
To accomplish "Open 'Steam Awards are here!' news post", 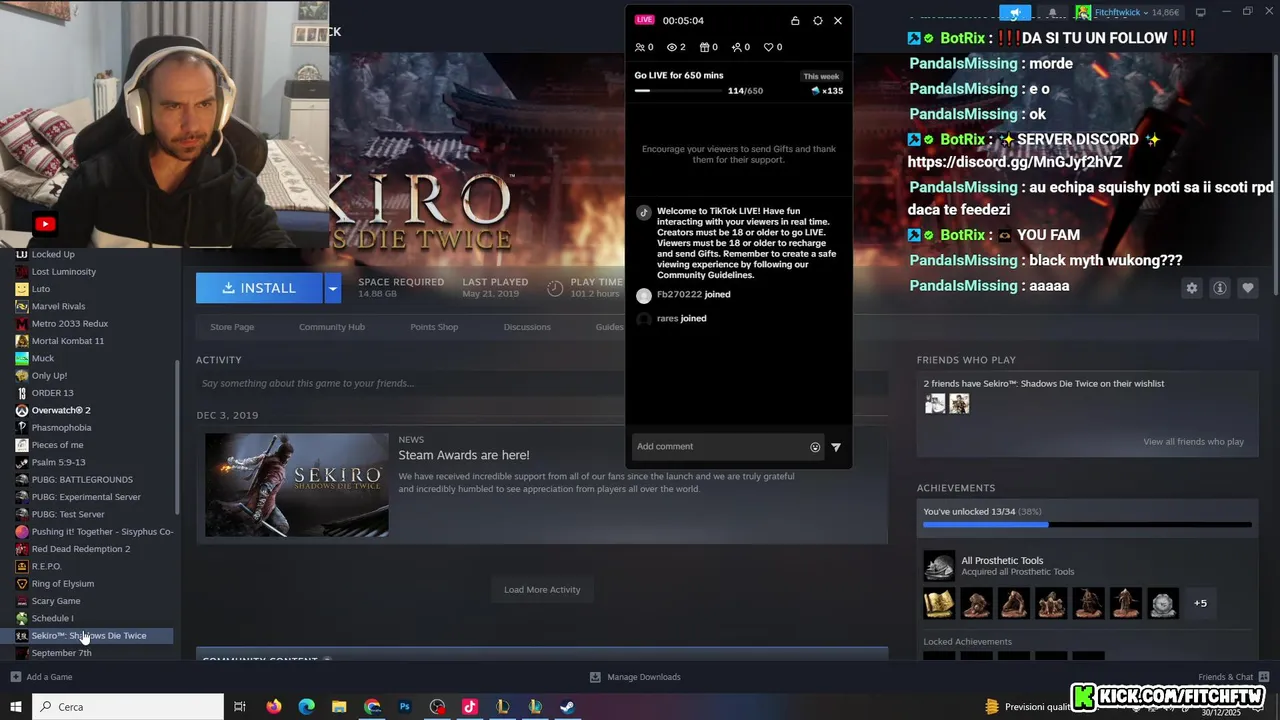I will [x=464, y=455].
